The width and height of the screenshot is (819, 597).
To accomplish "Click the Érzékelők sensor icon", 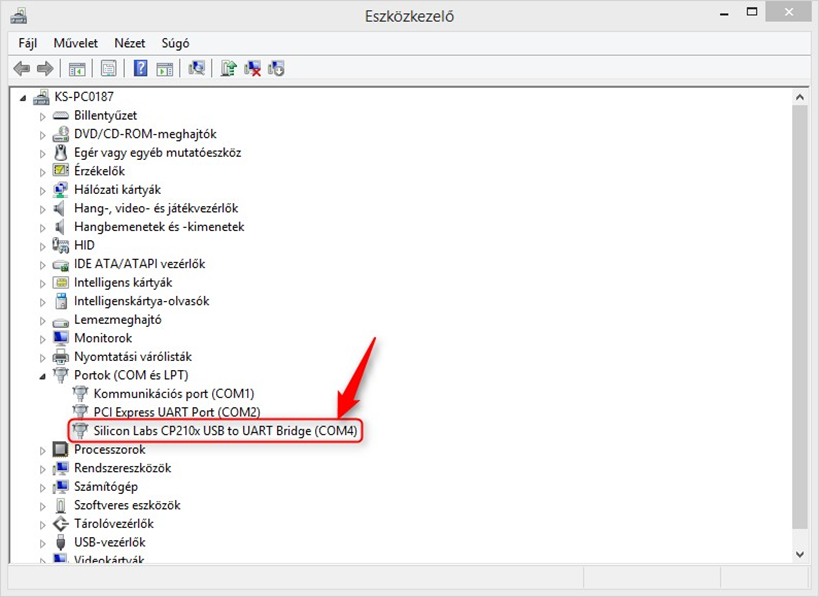I will pyautogui.click(x=61, y=171).
